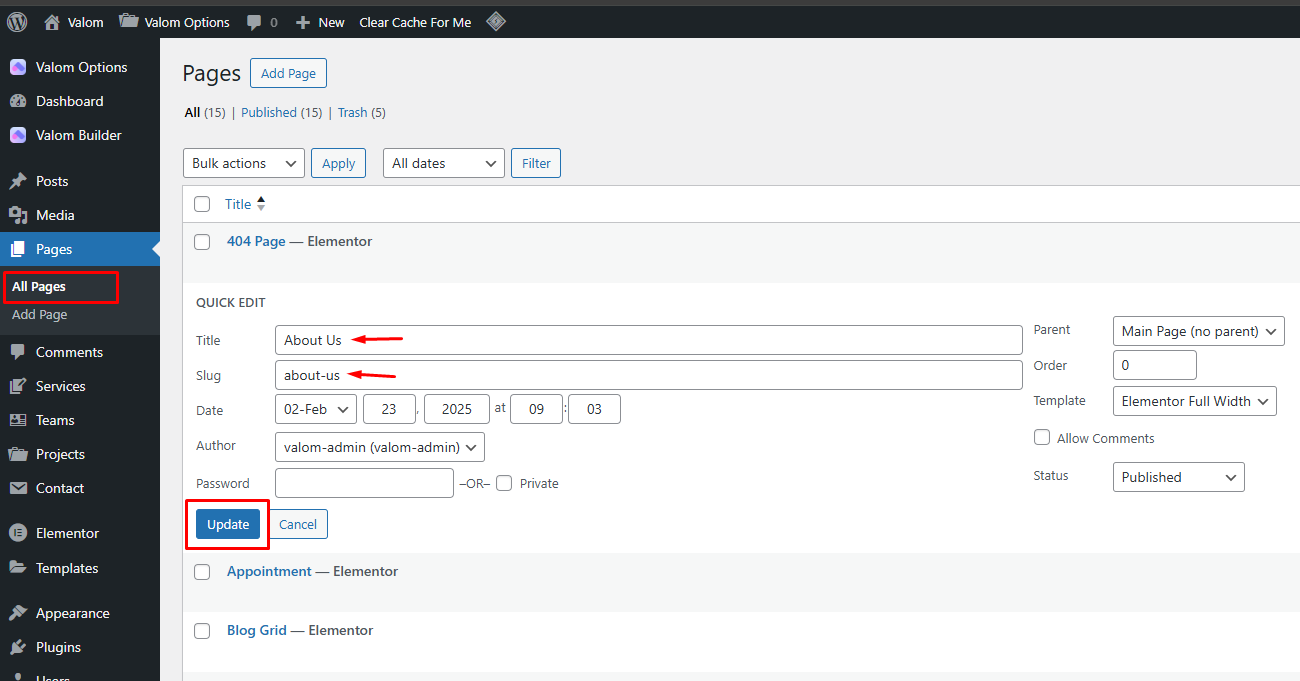Open the Trash pages filter link
The image size is (1300, 681).
pos(352,113)
